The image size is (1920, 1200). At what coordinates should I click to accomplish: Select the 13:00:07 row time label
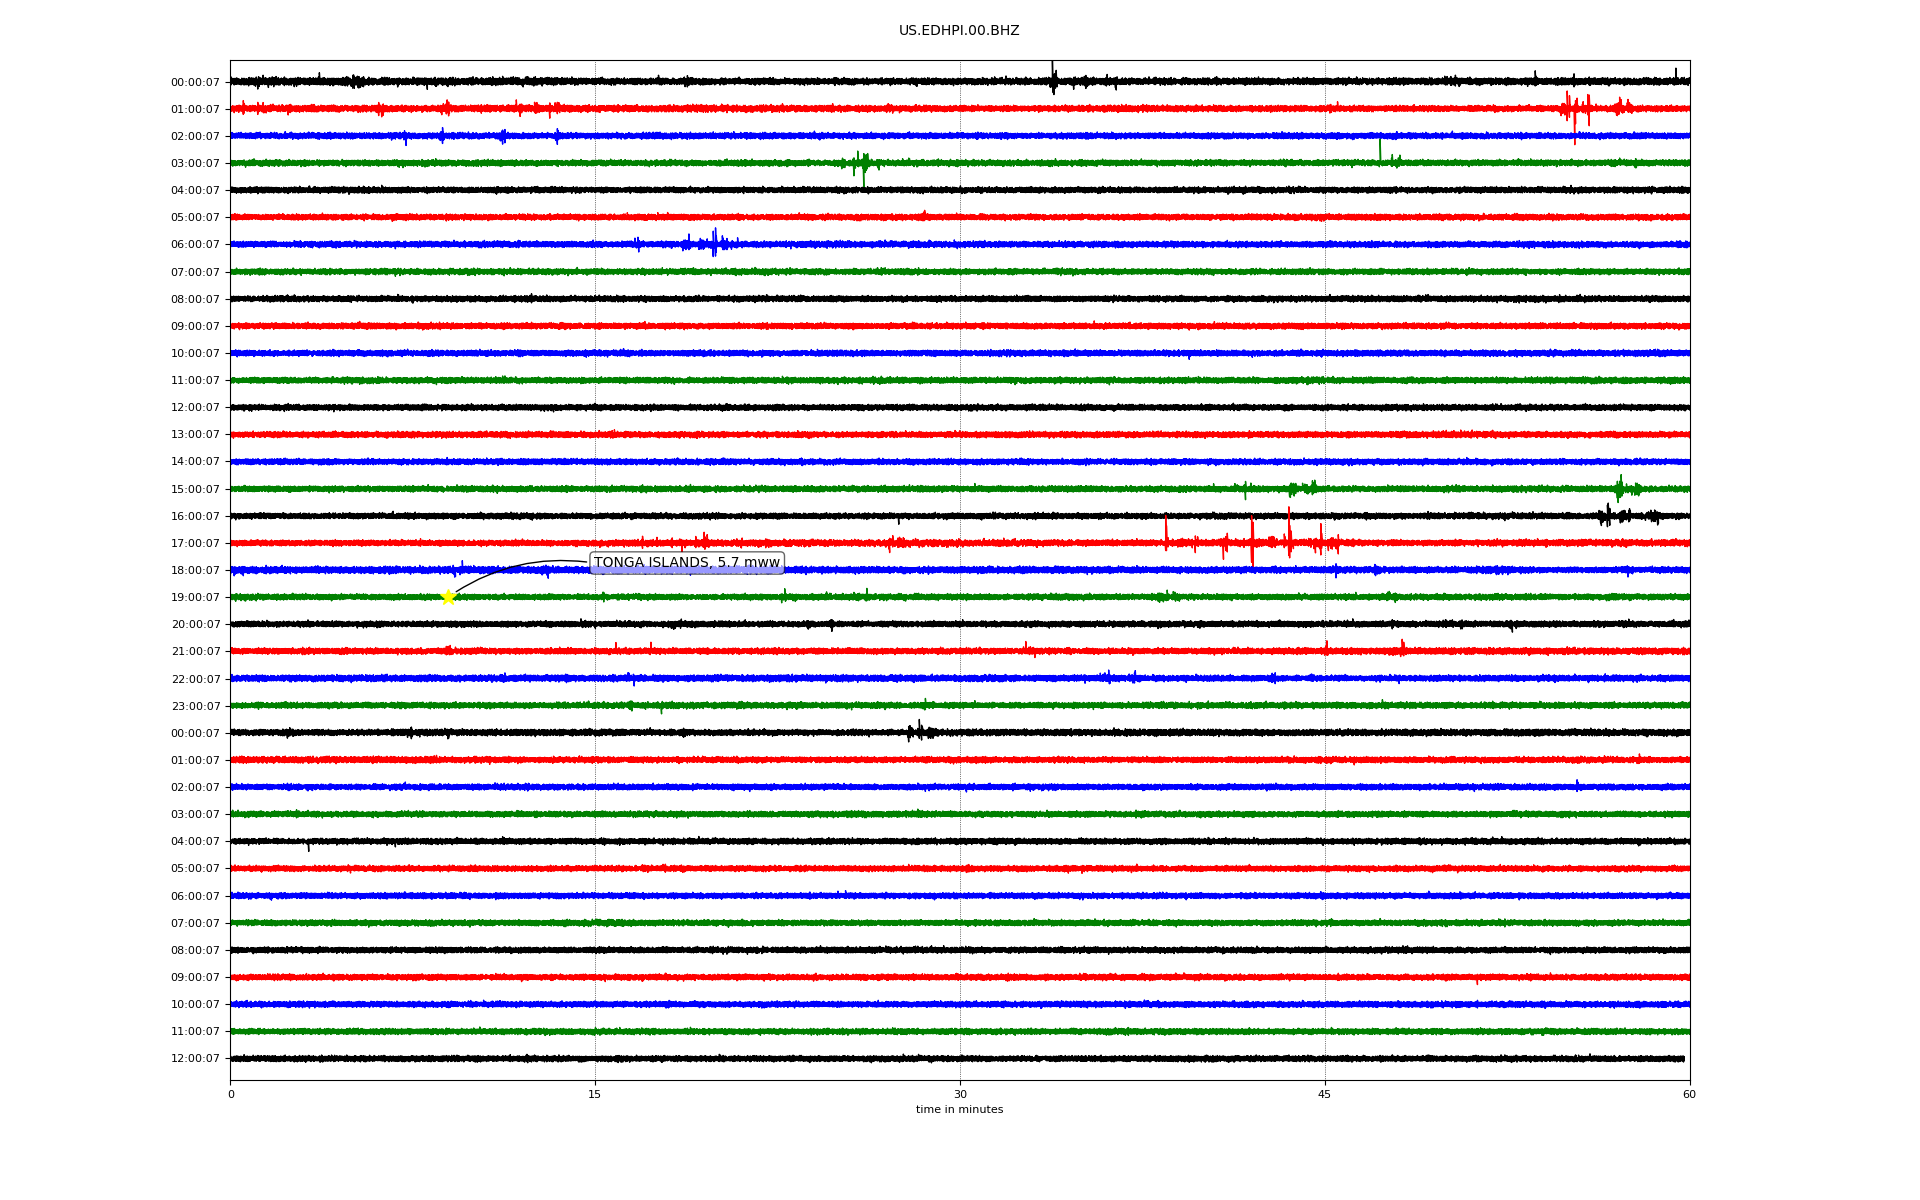coord(195,435)
